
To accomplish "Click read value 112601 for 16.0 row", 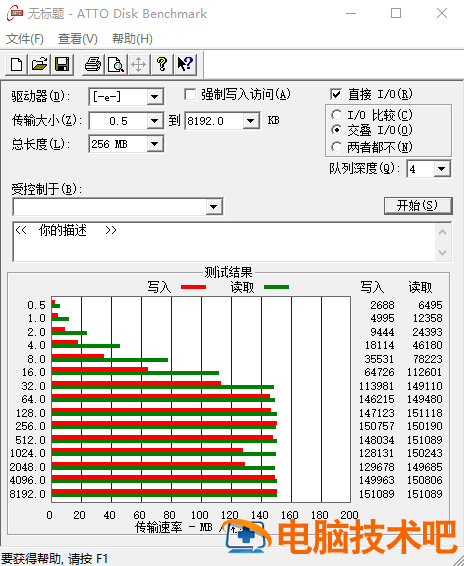I will click(424, 372).
